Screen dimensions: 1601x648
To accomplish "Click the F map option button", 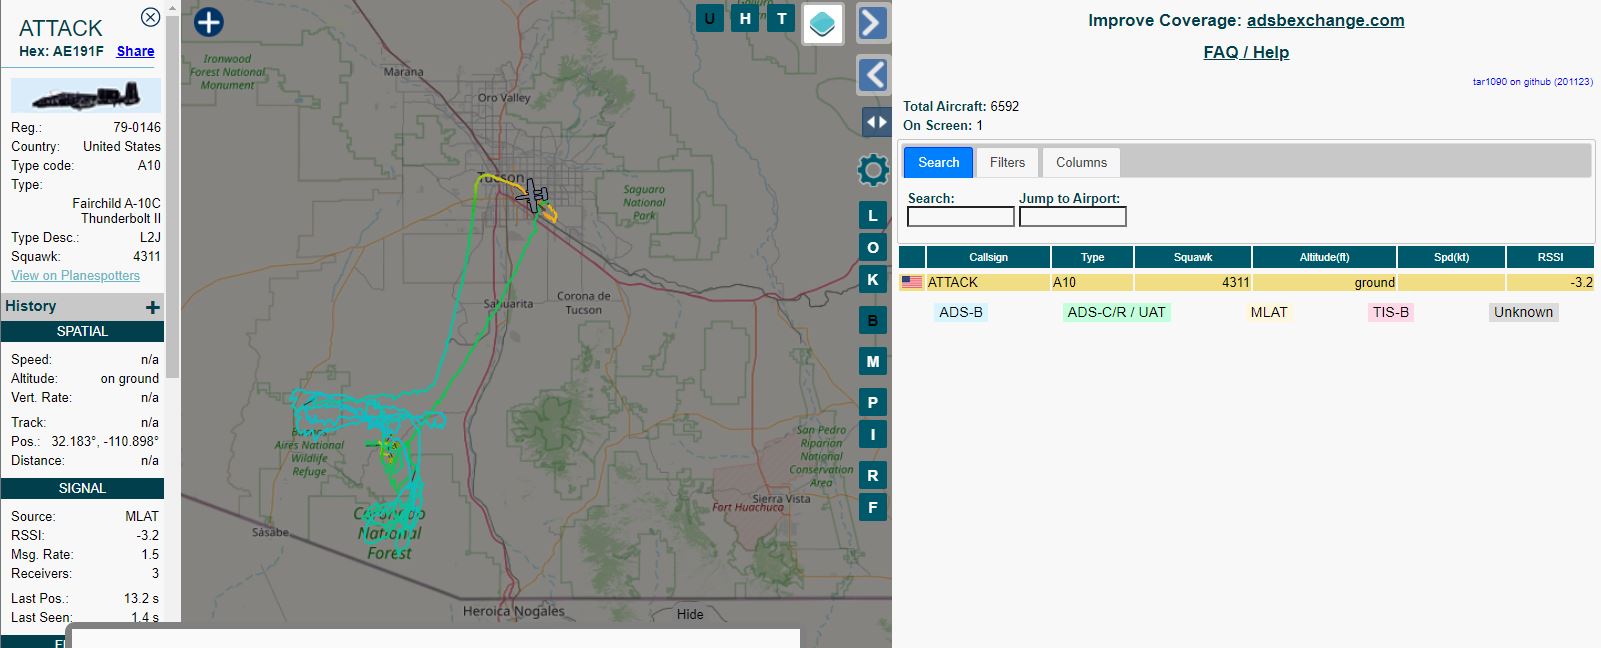I will (873, 507).
